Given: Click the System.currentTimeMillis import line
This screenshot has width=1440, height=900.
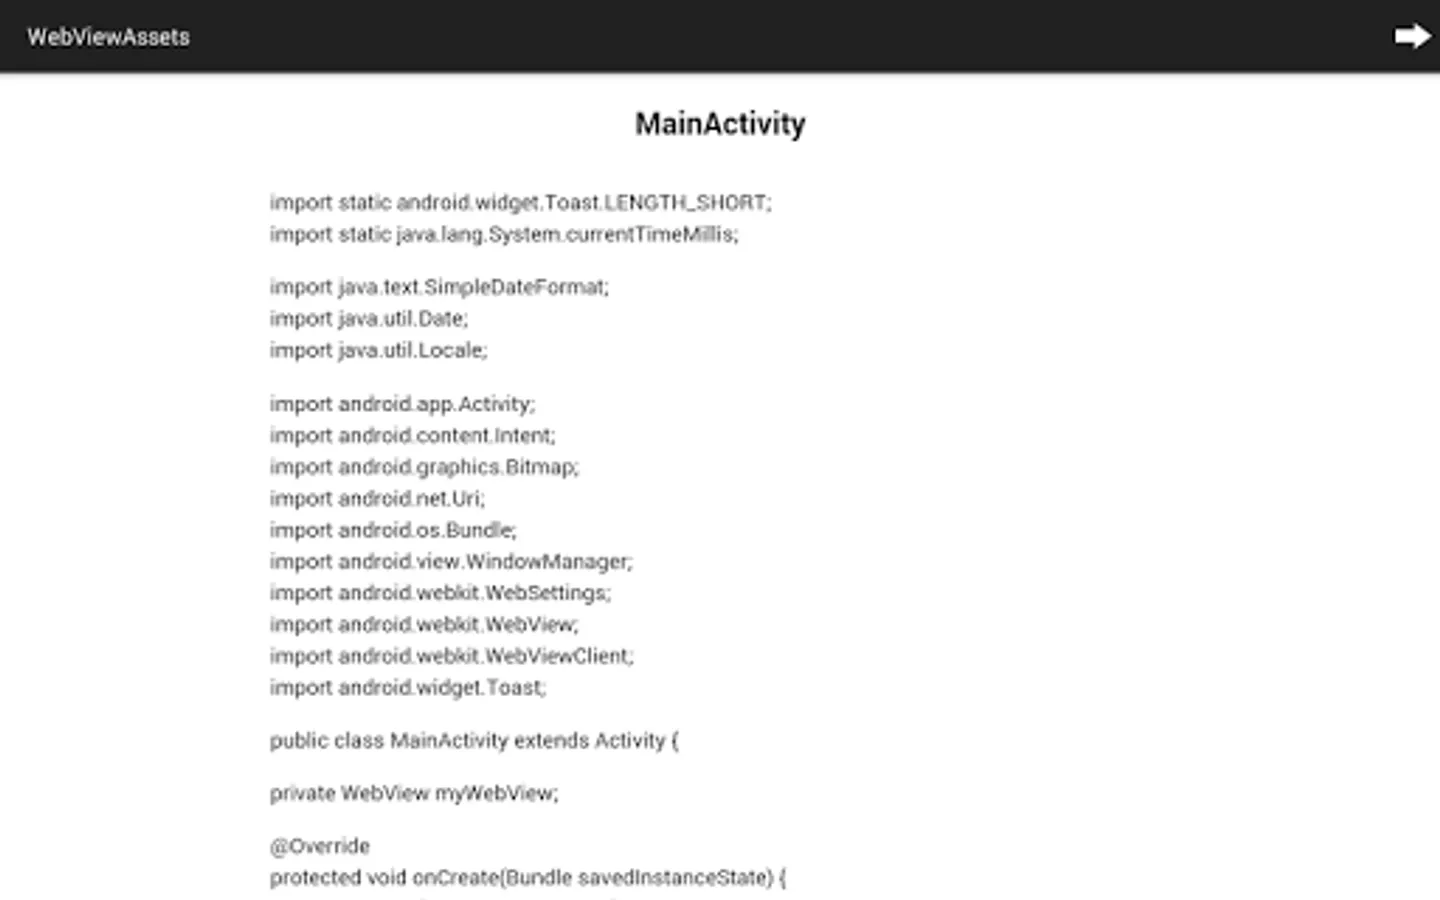Looking at the screenshot, I should tap(503, 235).
